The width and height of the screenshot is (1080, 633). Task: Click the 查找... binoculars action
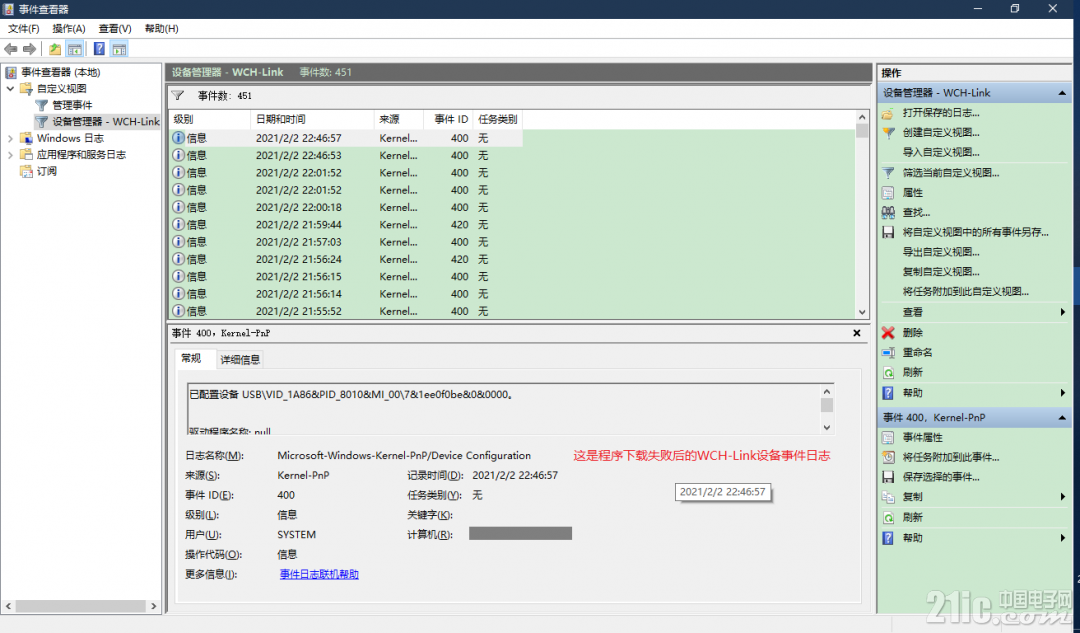pos(916,213)
